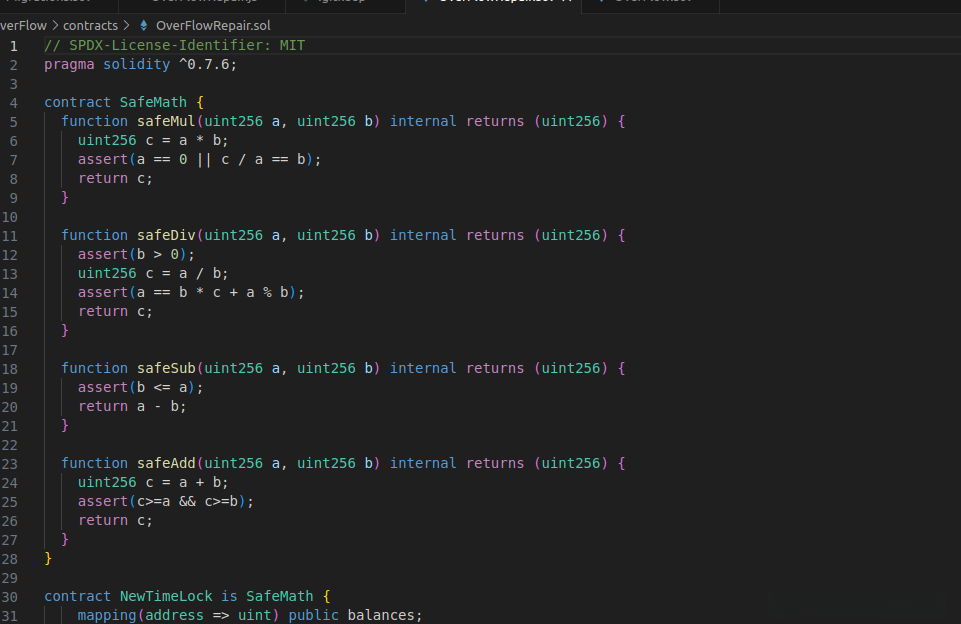The image size is (961, 624).
Task: Click the safeSub function name
Action: coord(166,368)
